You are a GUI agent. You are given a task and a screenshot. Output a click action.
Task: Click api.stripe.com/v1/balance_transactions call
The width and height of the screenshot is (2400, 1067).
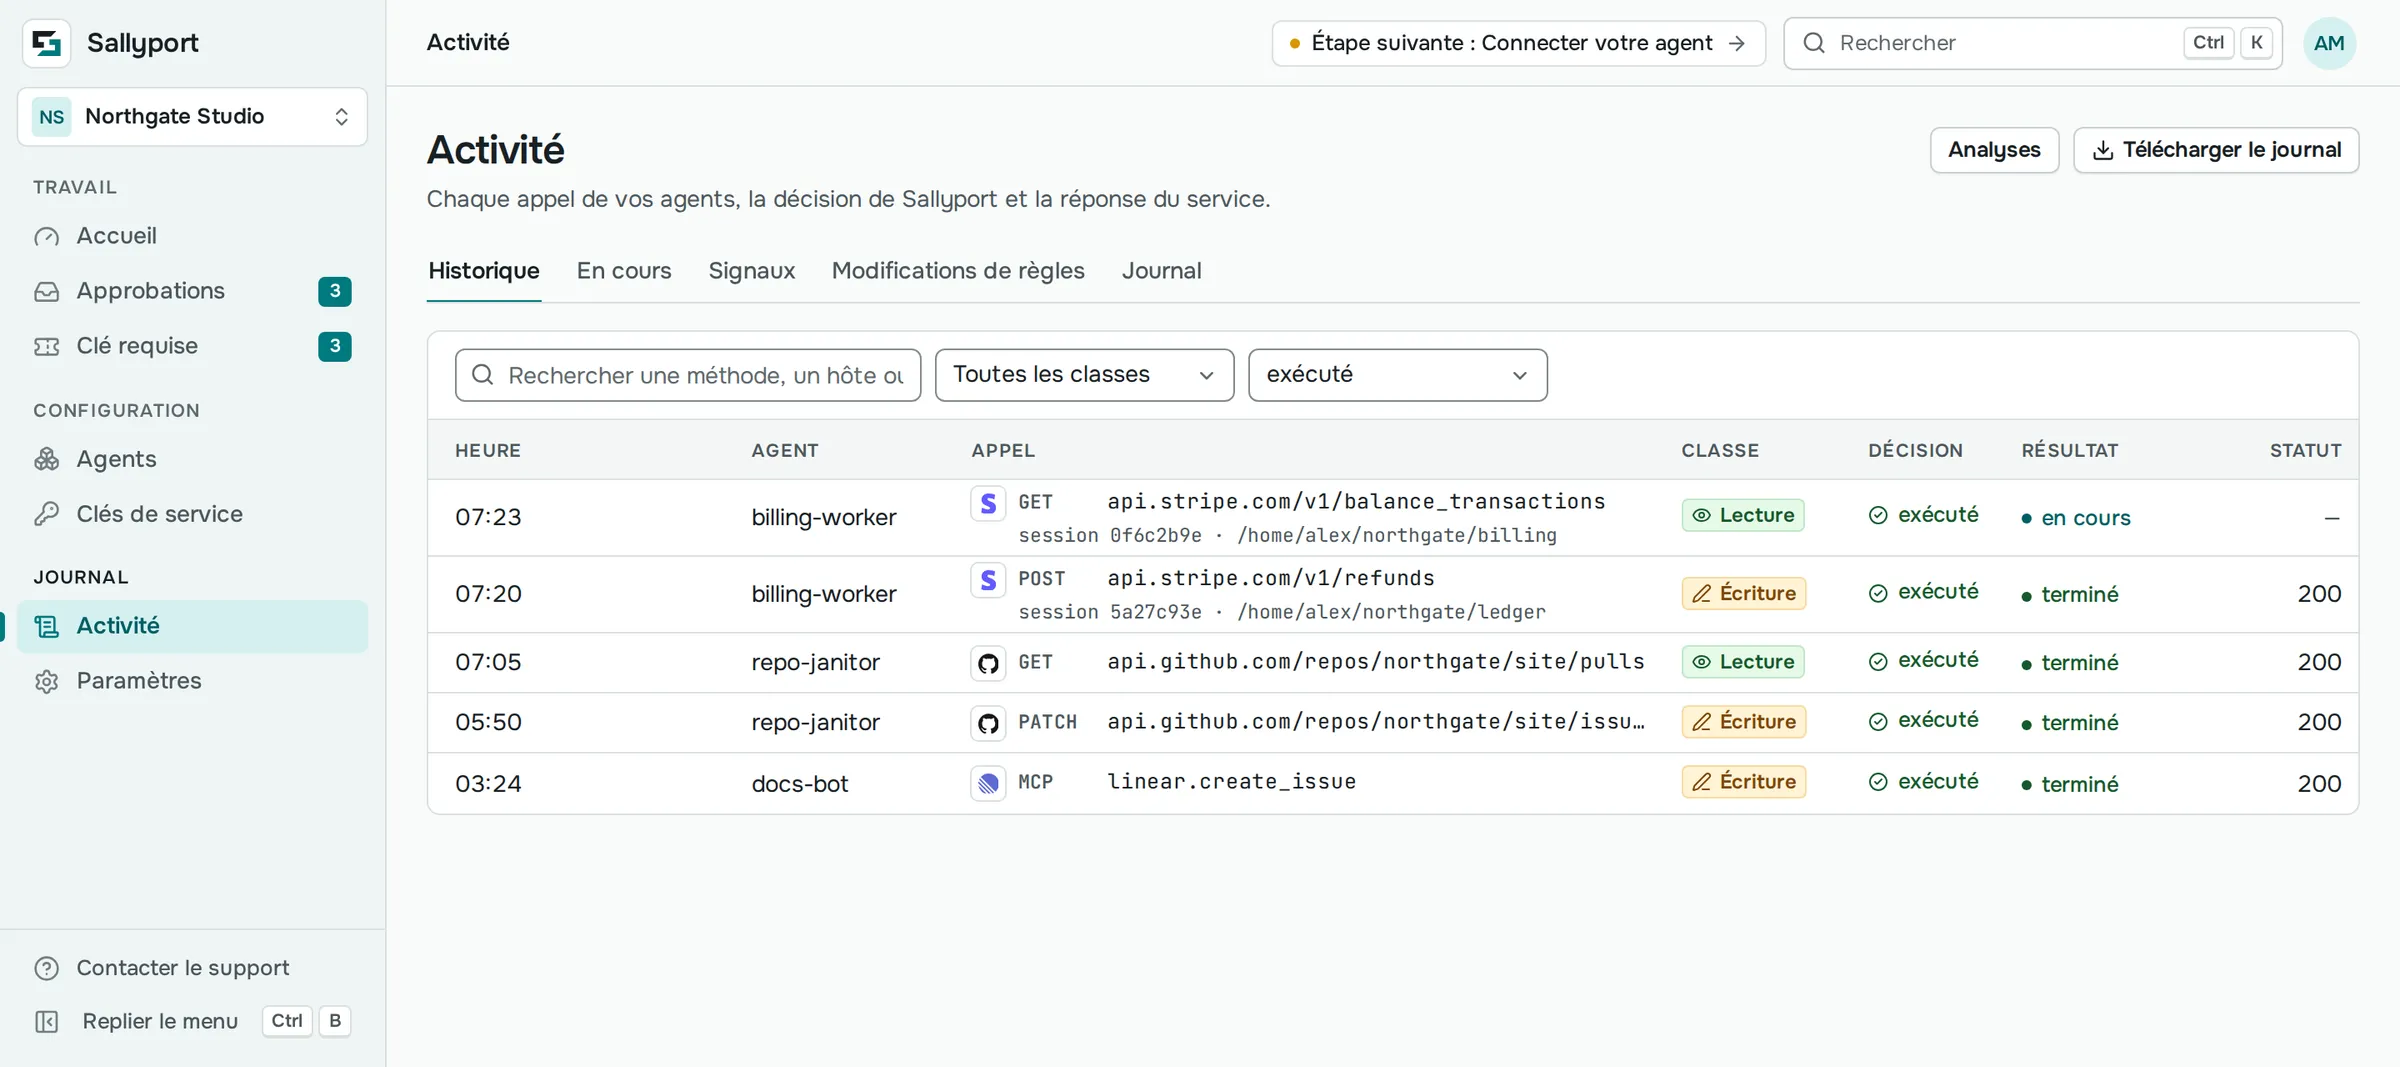1356,502
